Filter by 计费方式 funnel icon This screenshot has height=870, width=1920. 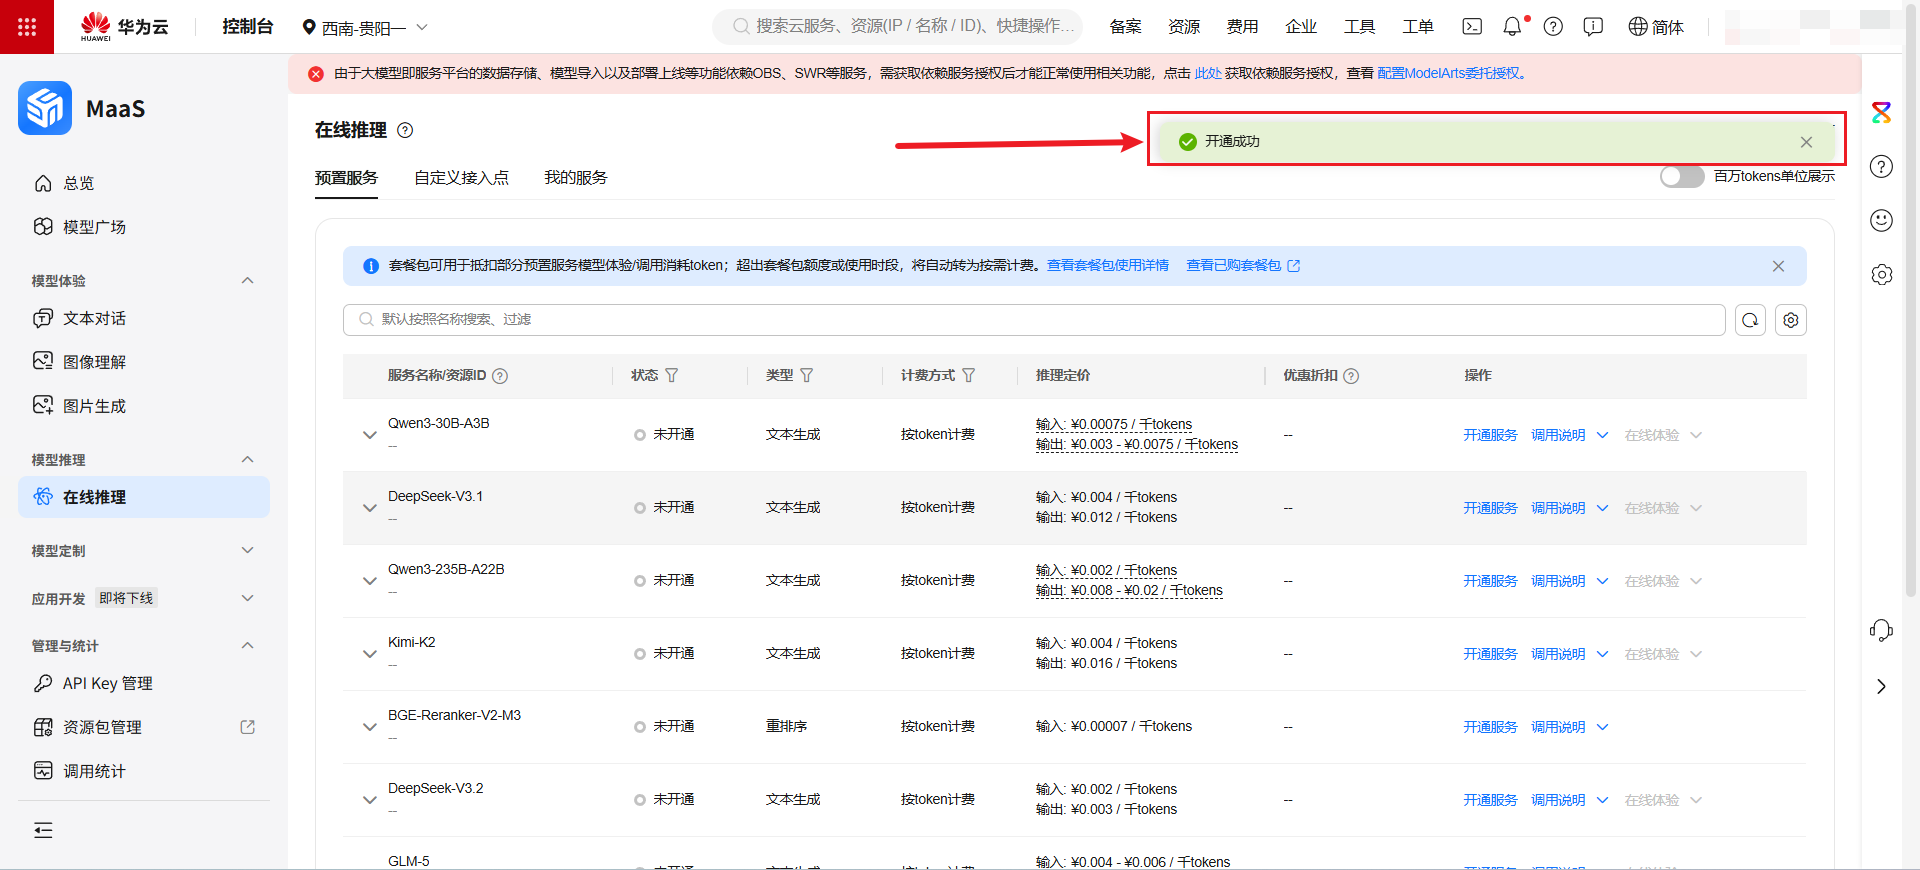coord(968,375)
